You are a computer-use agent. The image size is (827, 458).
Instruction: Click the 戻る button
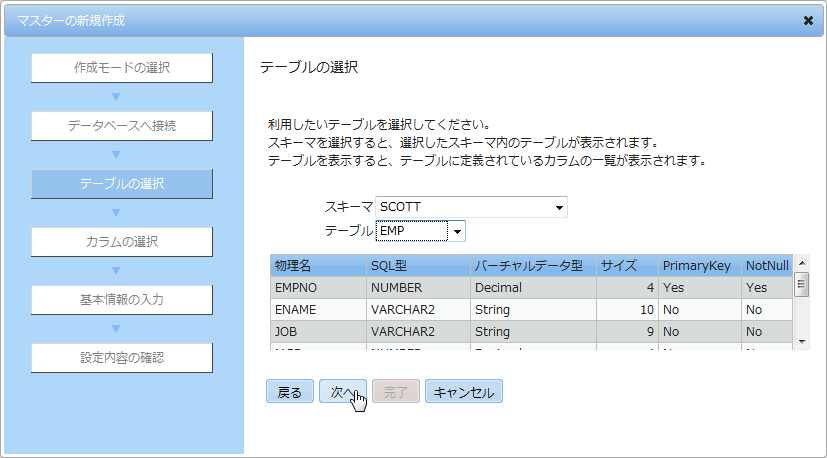point(290,392)
